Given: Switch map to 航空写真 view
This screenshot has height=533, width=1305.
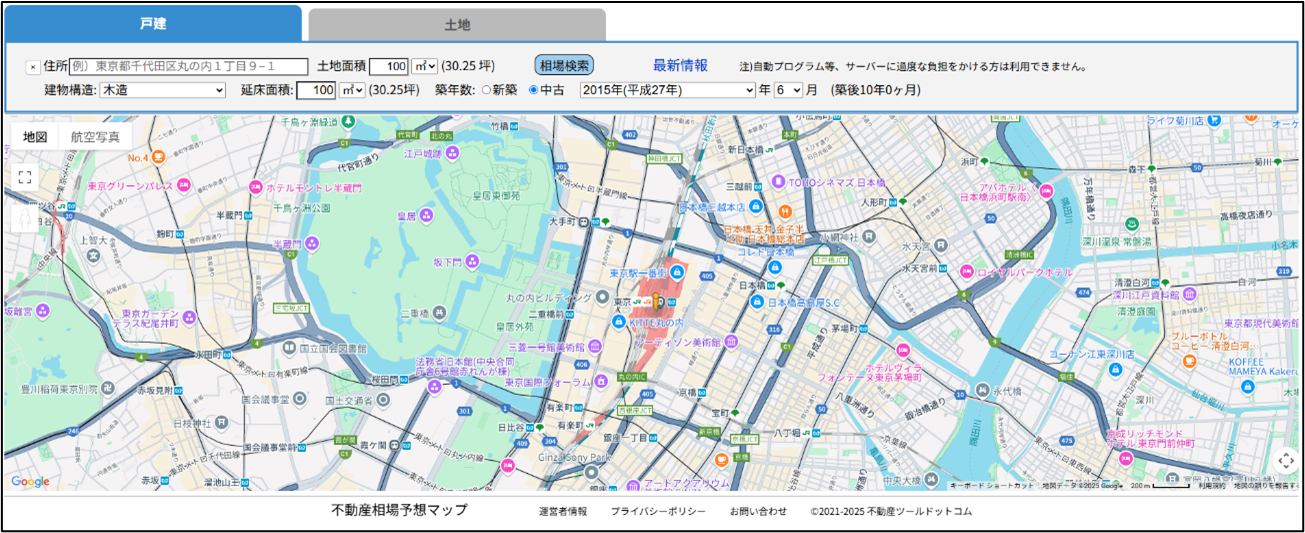Looking at the screenshot, I should click(95, 137).
